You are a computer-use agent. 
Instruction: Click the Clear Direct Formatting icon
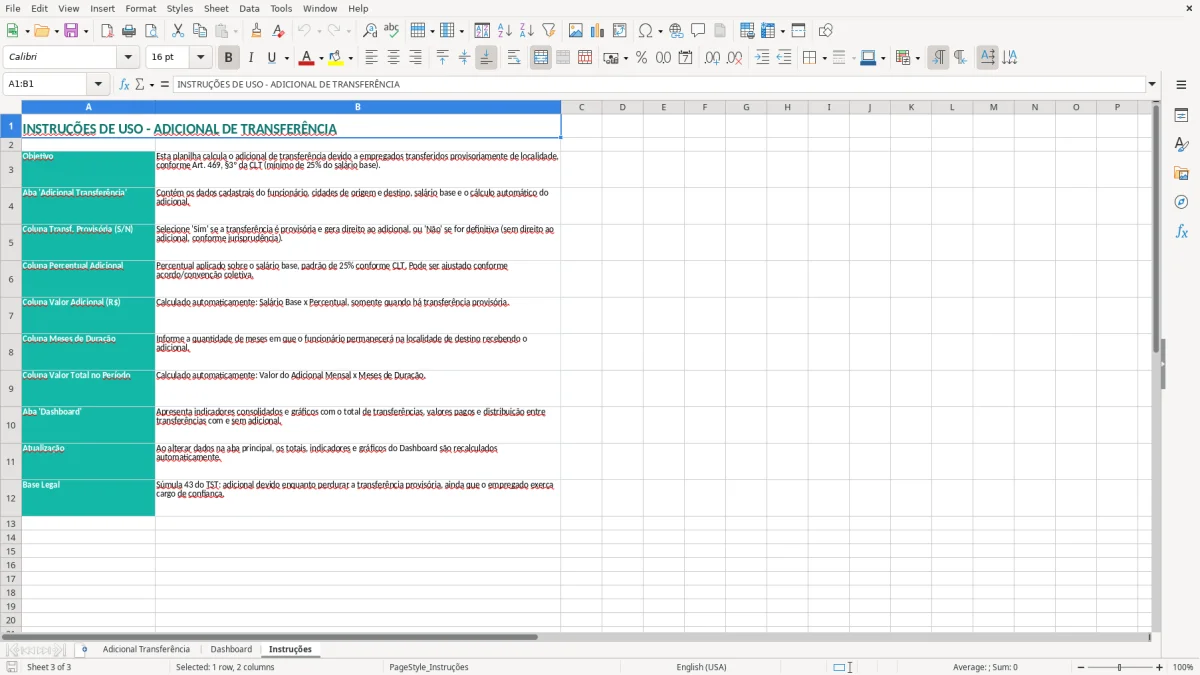coord(278,31)
